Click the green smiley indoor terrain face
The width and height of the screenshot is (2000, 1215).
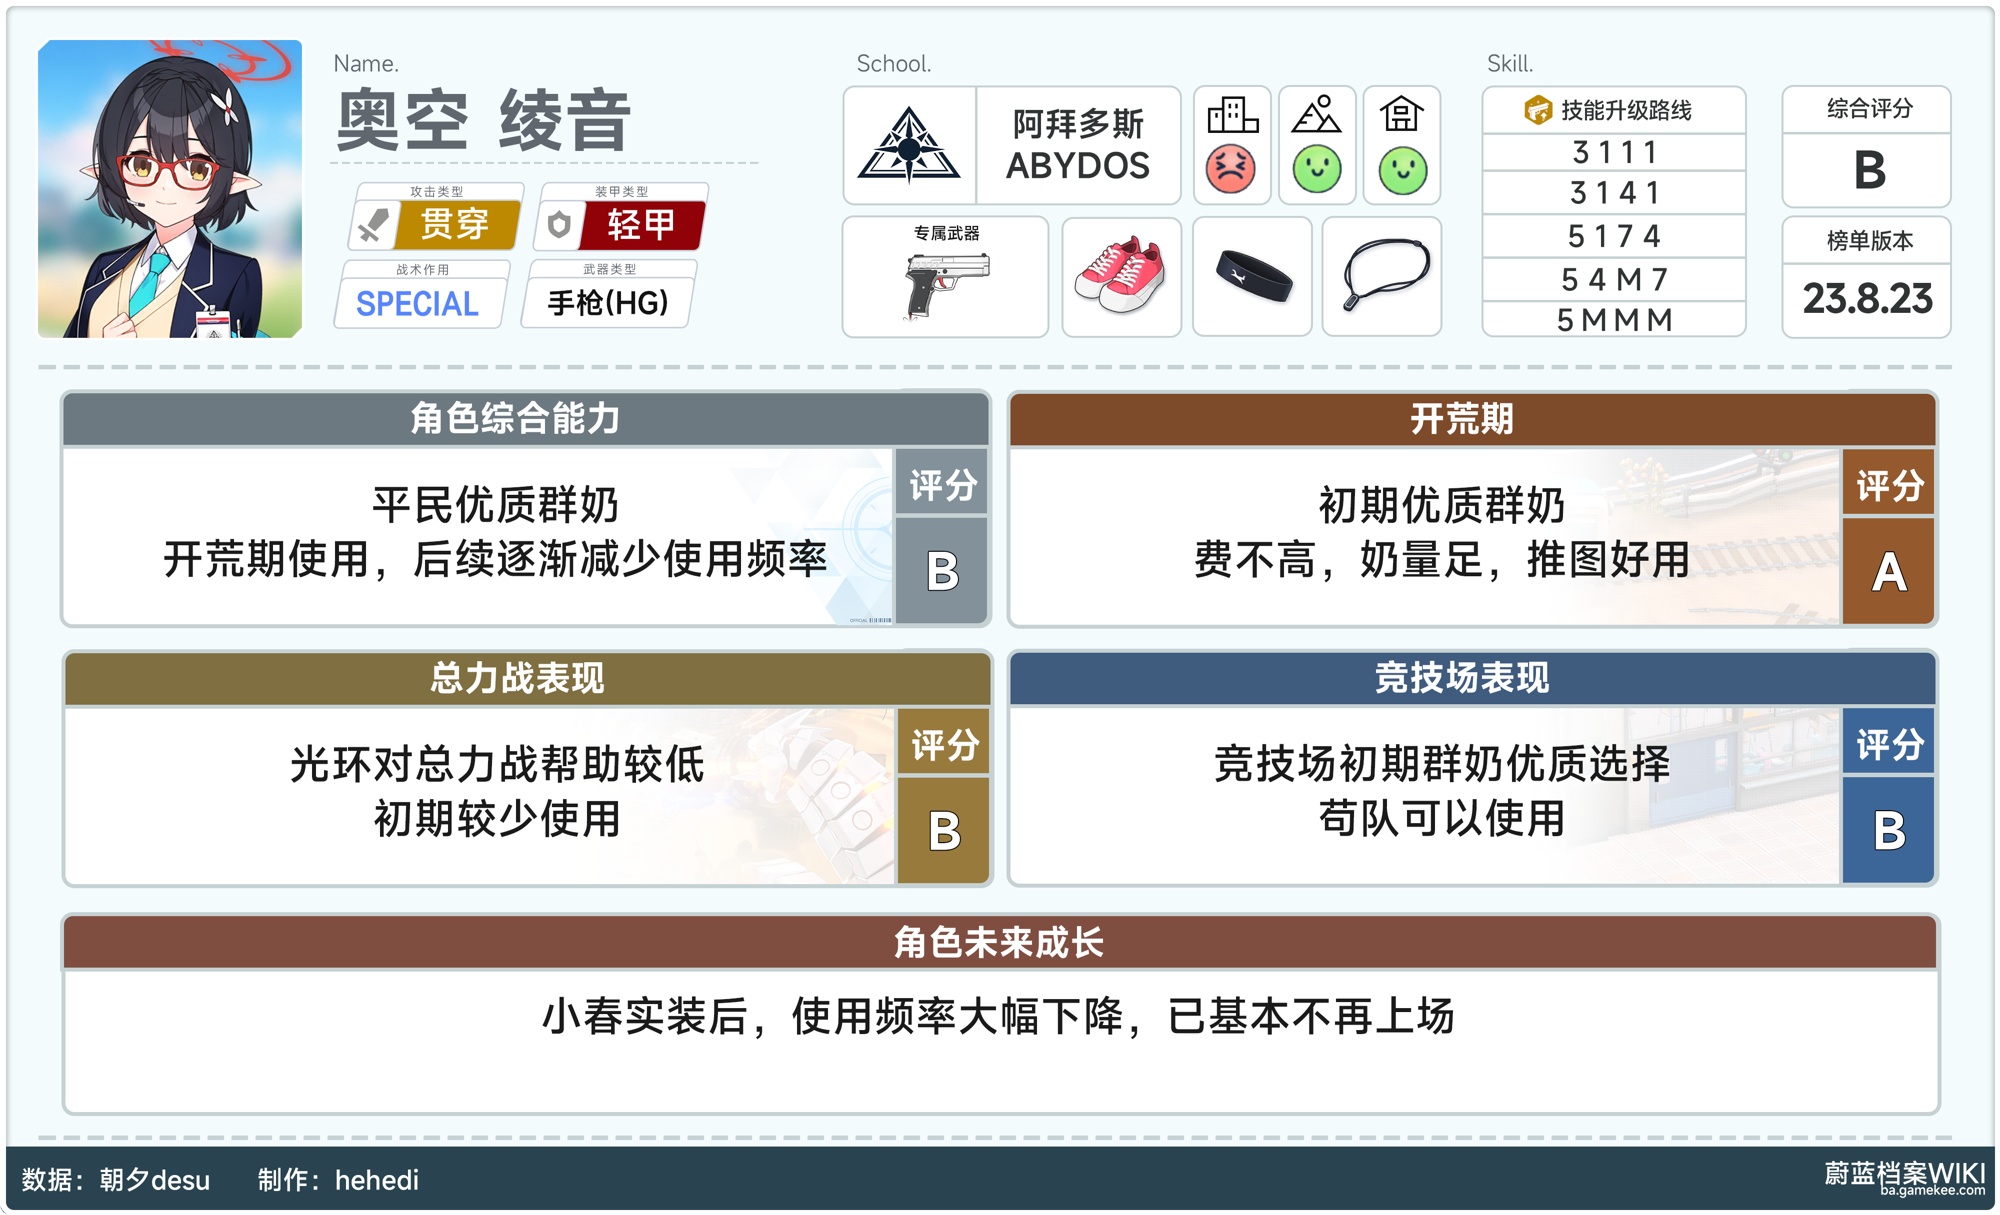point(1402,170)
